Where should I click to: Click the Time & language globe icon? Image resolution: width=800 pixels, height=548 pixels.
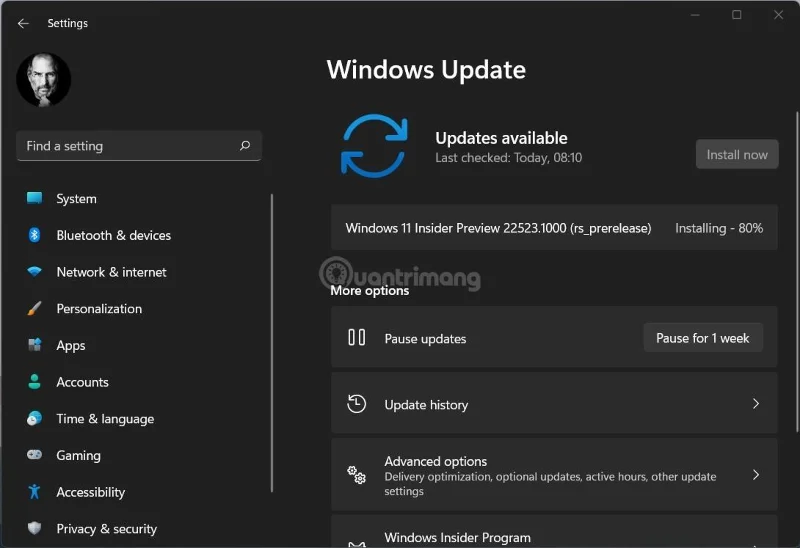coord(34,418)
